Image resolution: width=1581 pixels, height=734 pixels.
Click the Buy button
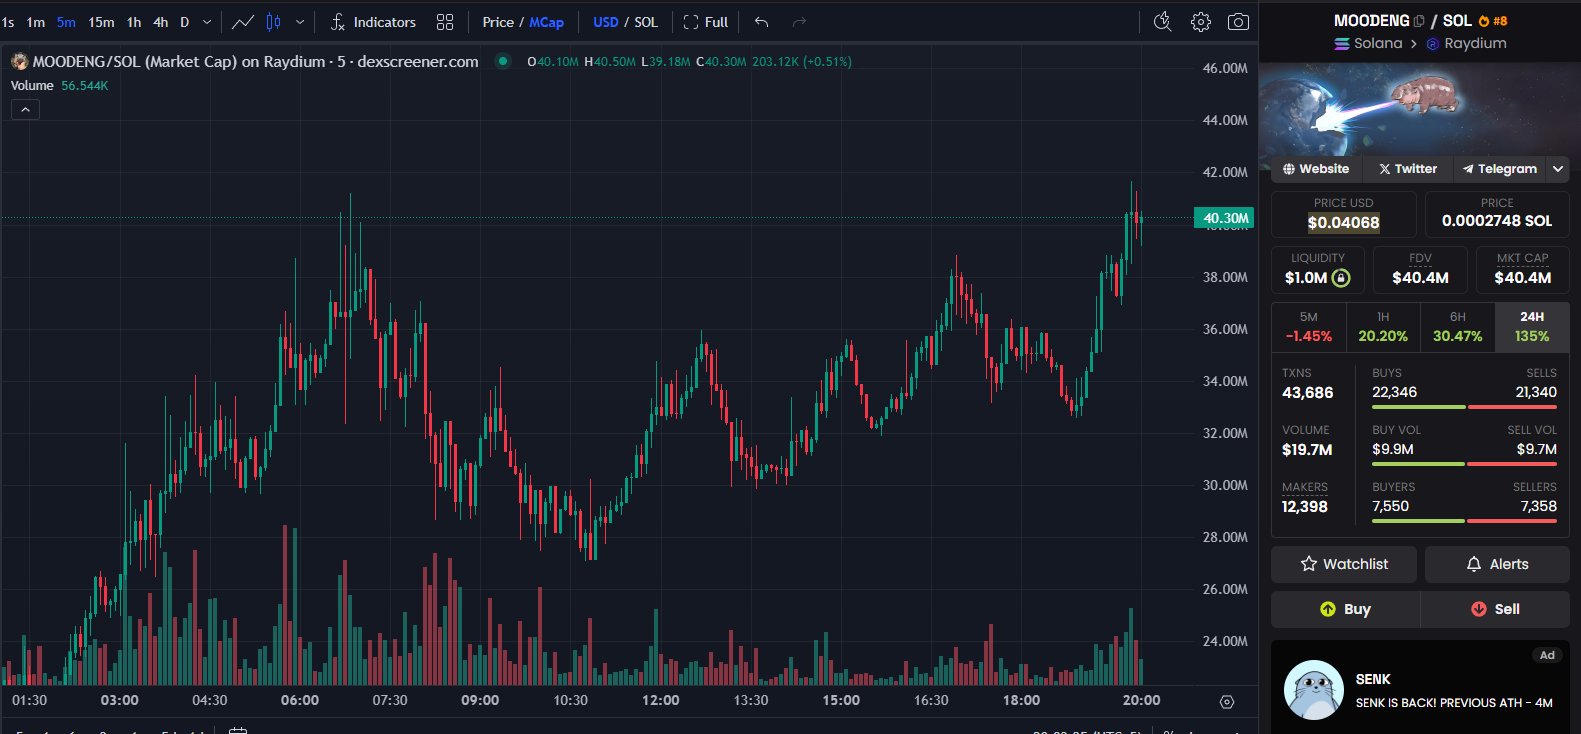pos(1345,609)
